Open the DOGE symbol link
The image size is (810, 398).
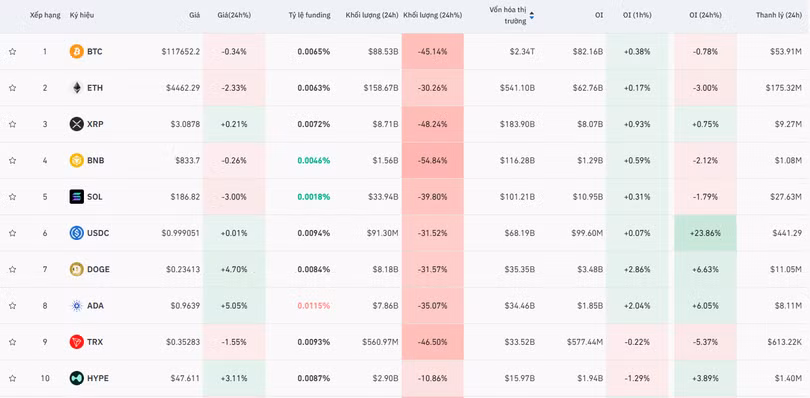[x=98, y=269]
